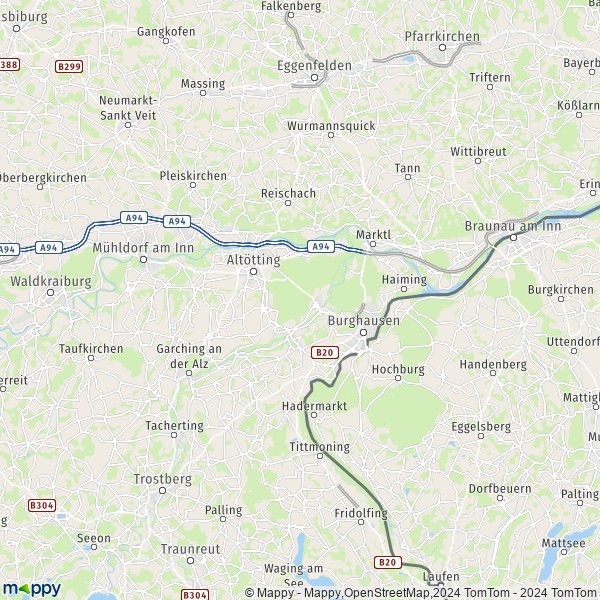
Task: Select the Wurmannsquick label
Action: 331,126
